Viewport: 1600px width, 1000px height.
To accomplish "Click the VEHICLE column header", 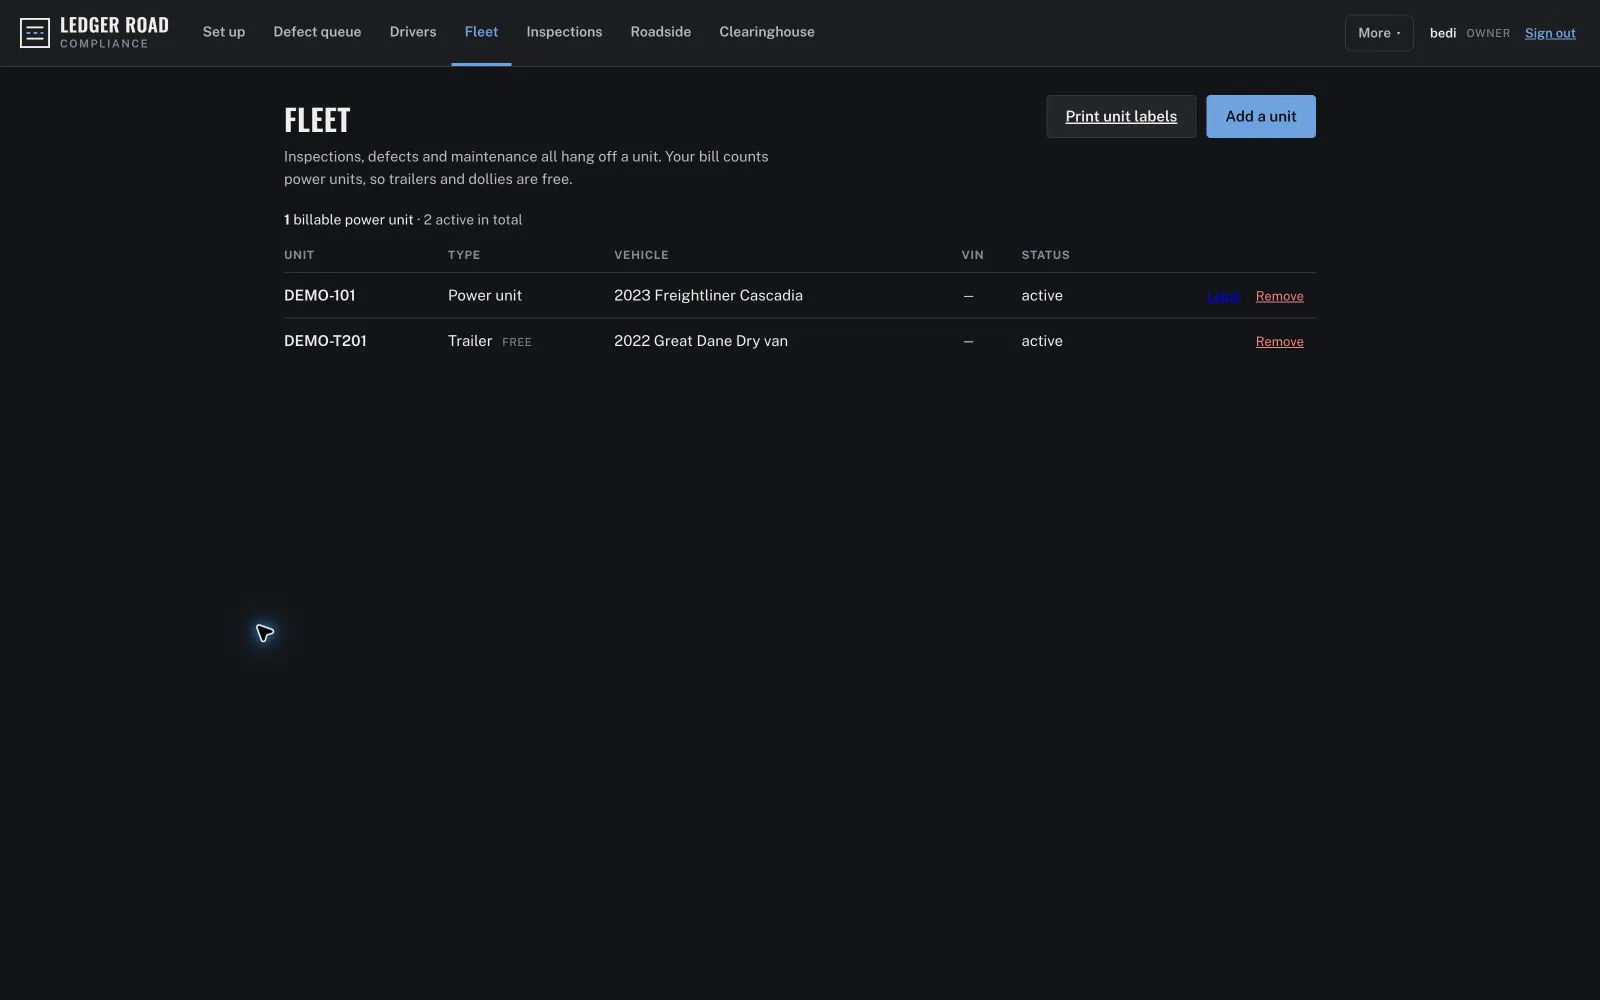I will pyautogui.click(x=641, y=255).
